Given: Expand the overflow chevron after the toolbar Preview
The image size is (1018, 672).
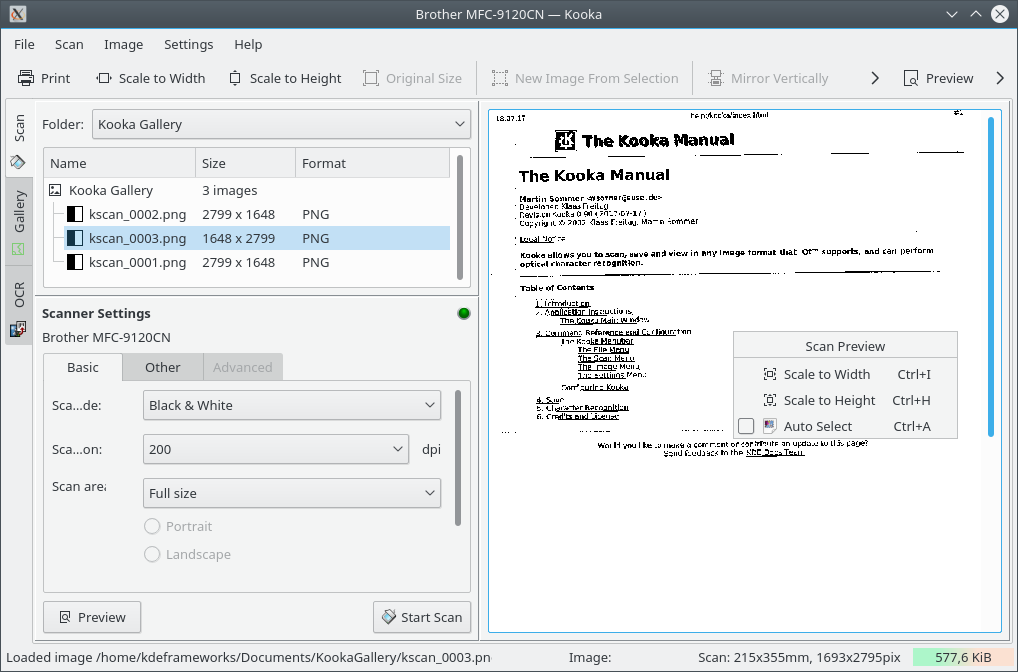Looking at the screenshot, I should click(x=1000, y=79).
